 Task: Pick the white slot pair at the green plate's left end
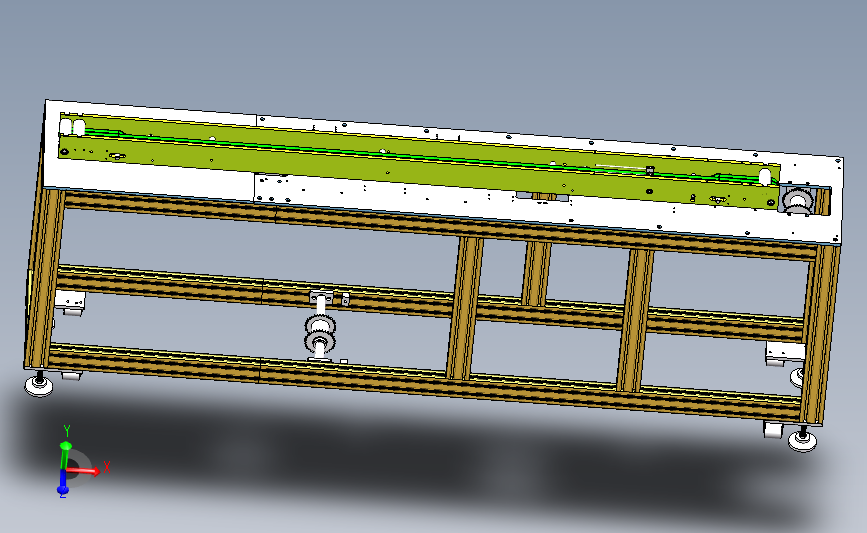click(72, 127)
